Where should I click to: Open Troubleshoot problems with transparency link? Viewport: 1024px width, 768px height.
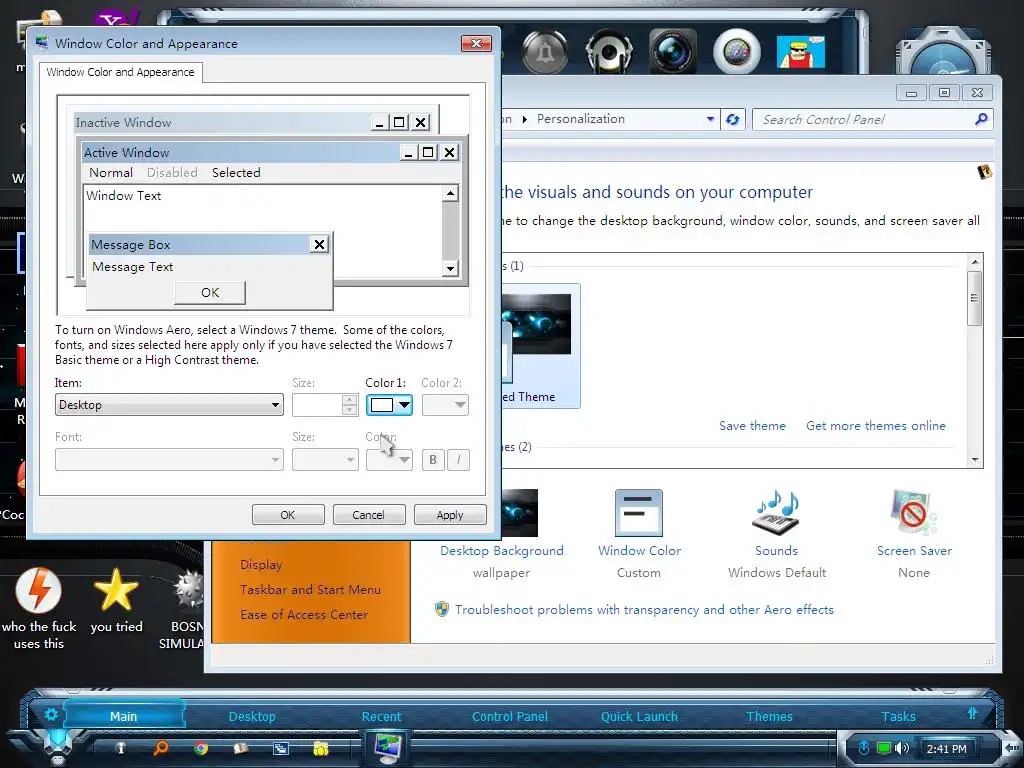pyautogui.click(x=644, y=609)
